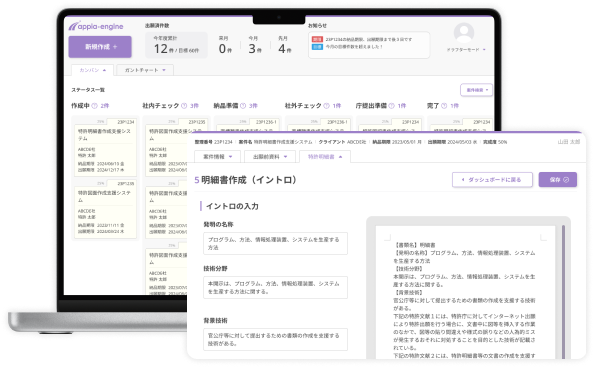Click help icon next to 社内チェック

coord(184,106)
